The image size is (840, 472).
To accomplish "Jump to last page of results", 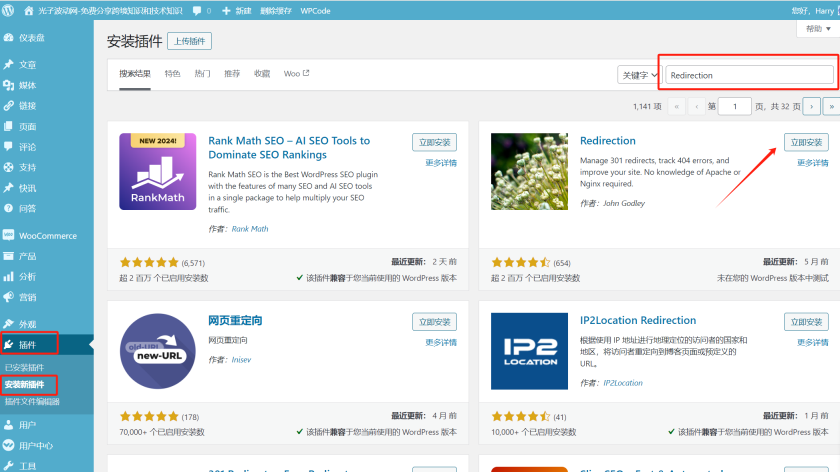I will pos(831,107).
